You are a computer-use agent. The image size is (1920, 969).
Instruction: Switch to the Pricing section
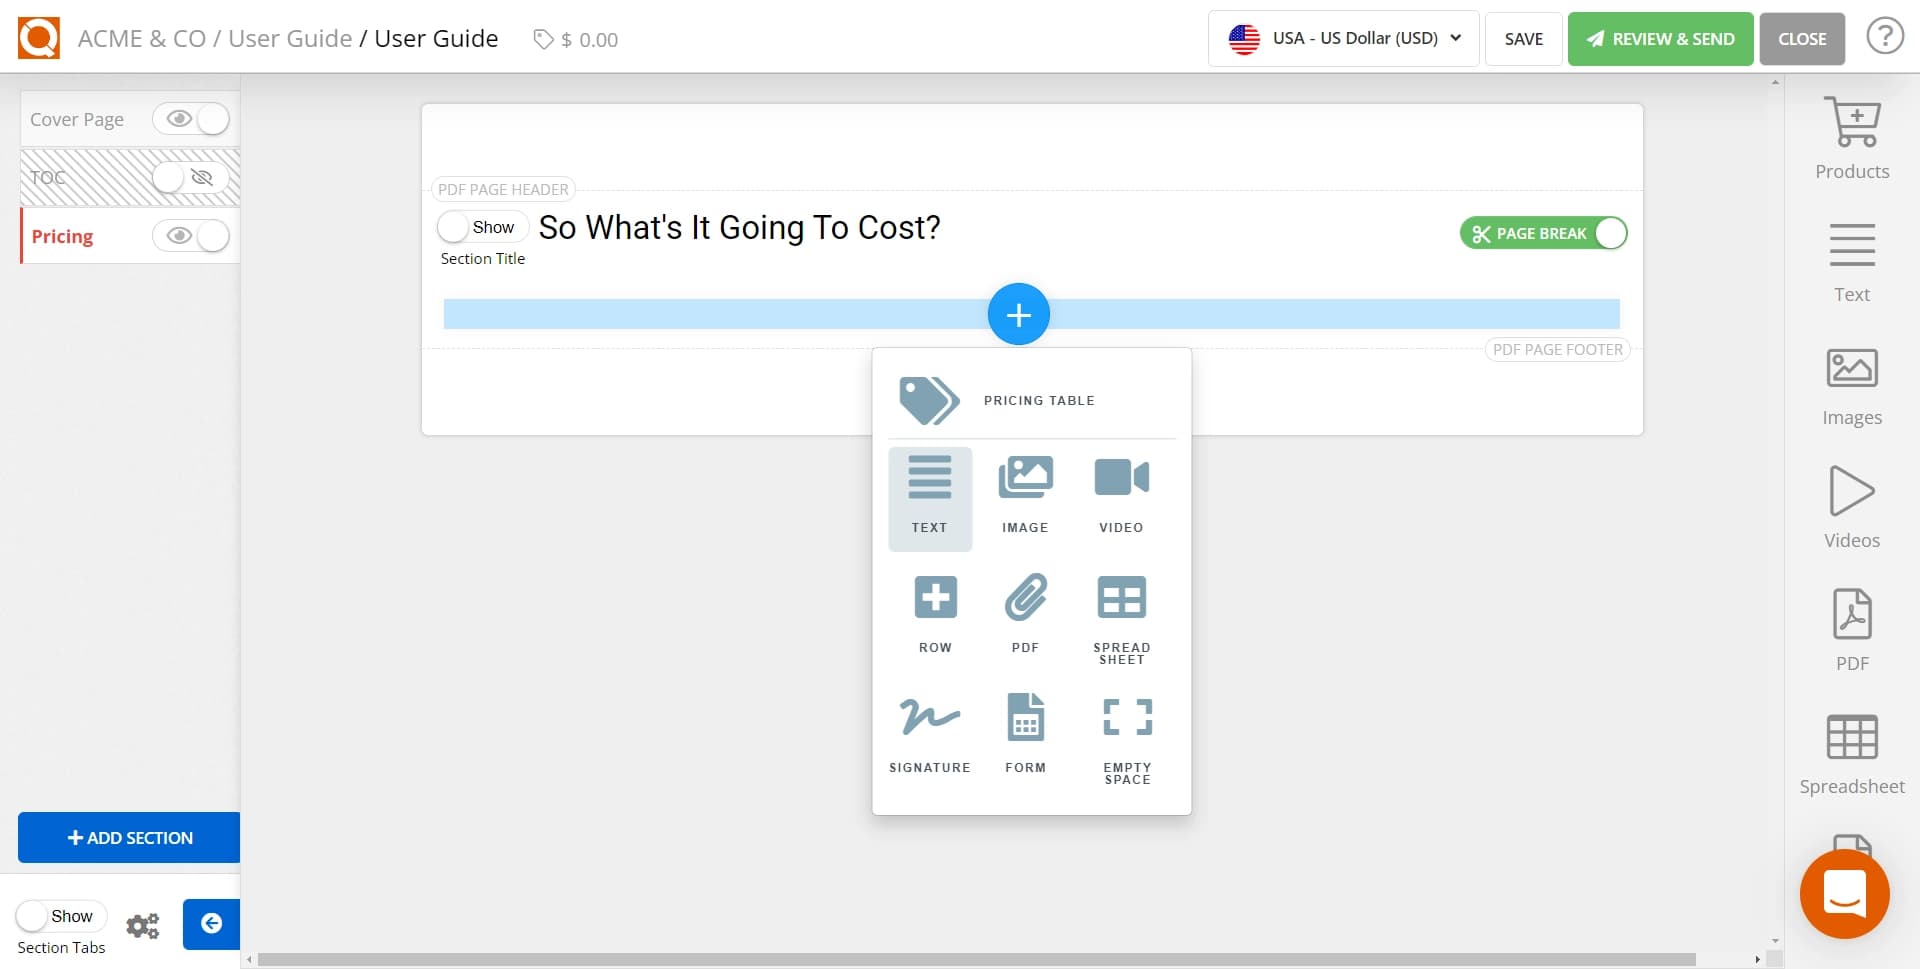(x=62, y=236)
